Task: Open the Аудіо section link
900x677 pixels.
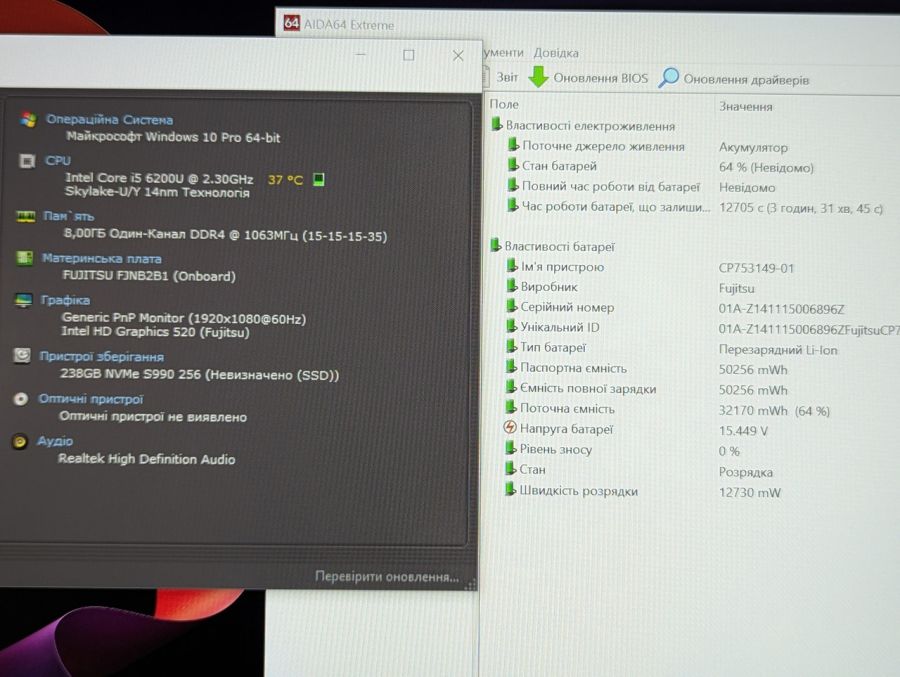Action: (x=55, y=441)
